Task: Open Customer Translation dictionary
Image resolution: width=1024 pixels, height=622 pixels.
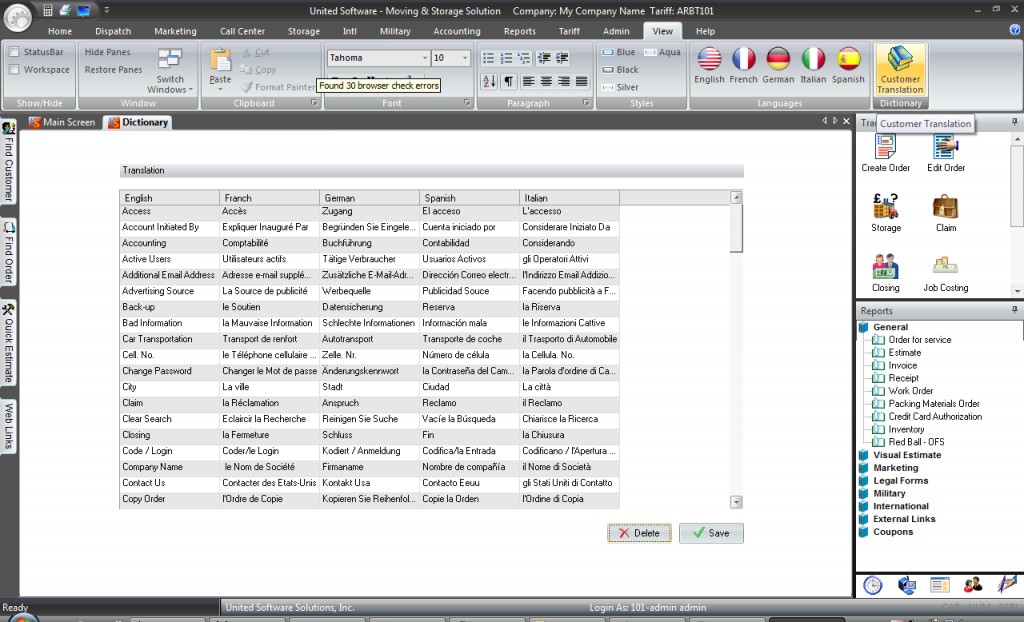Action: point(901,70)
